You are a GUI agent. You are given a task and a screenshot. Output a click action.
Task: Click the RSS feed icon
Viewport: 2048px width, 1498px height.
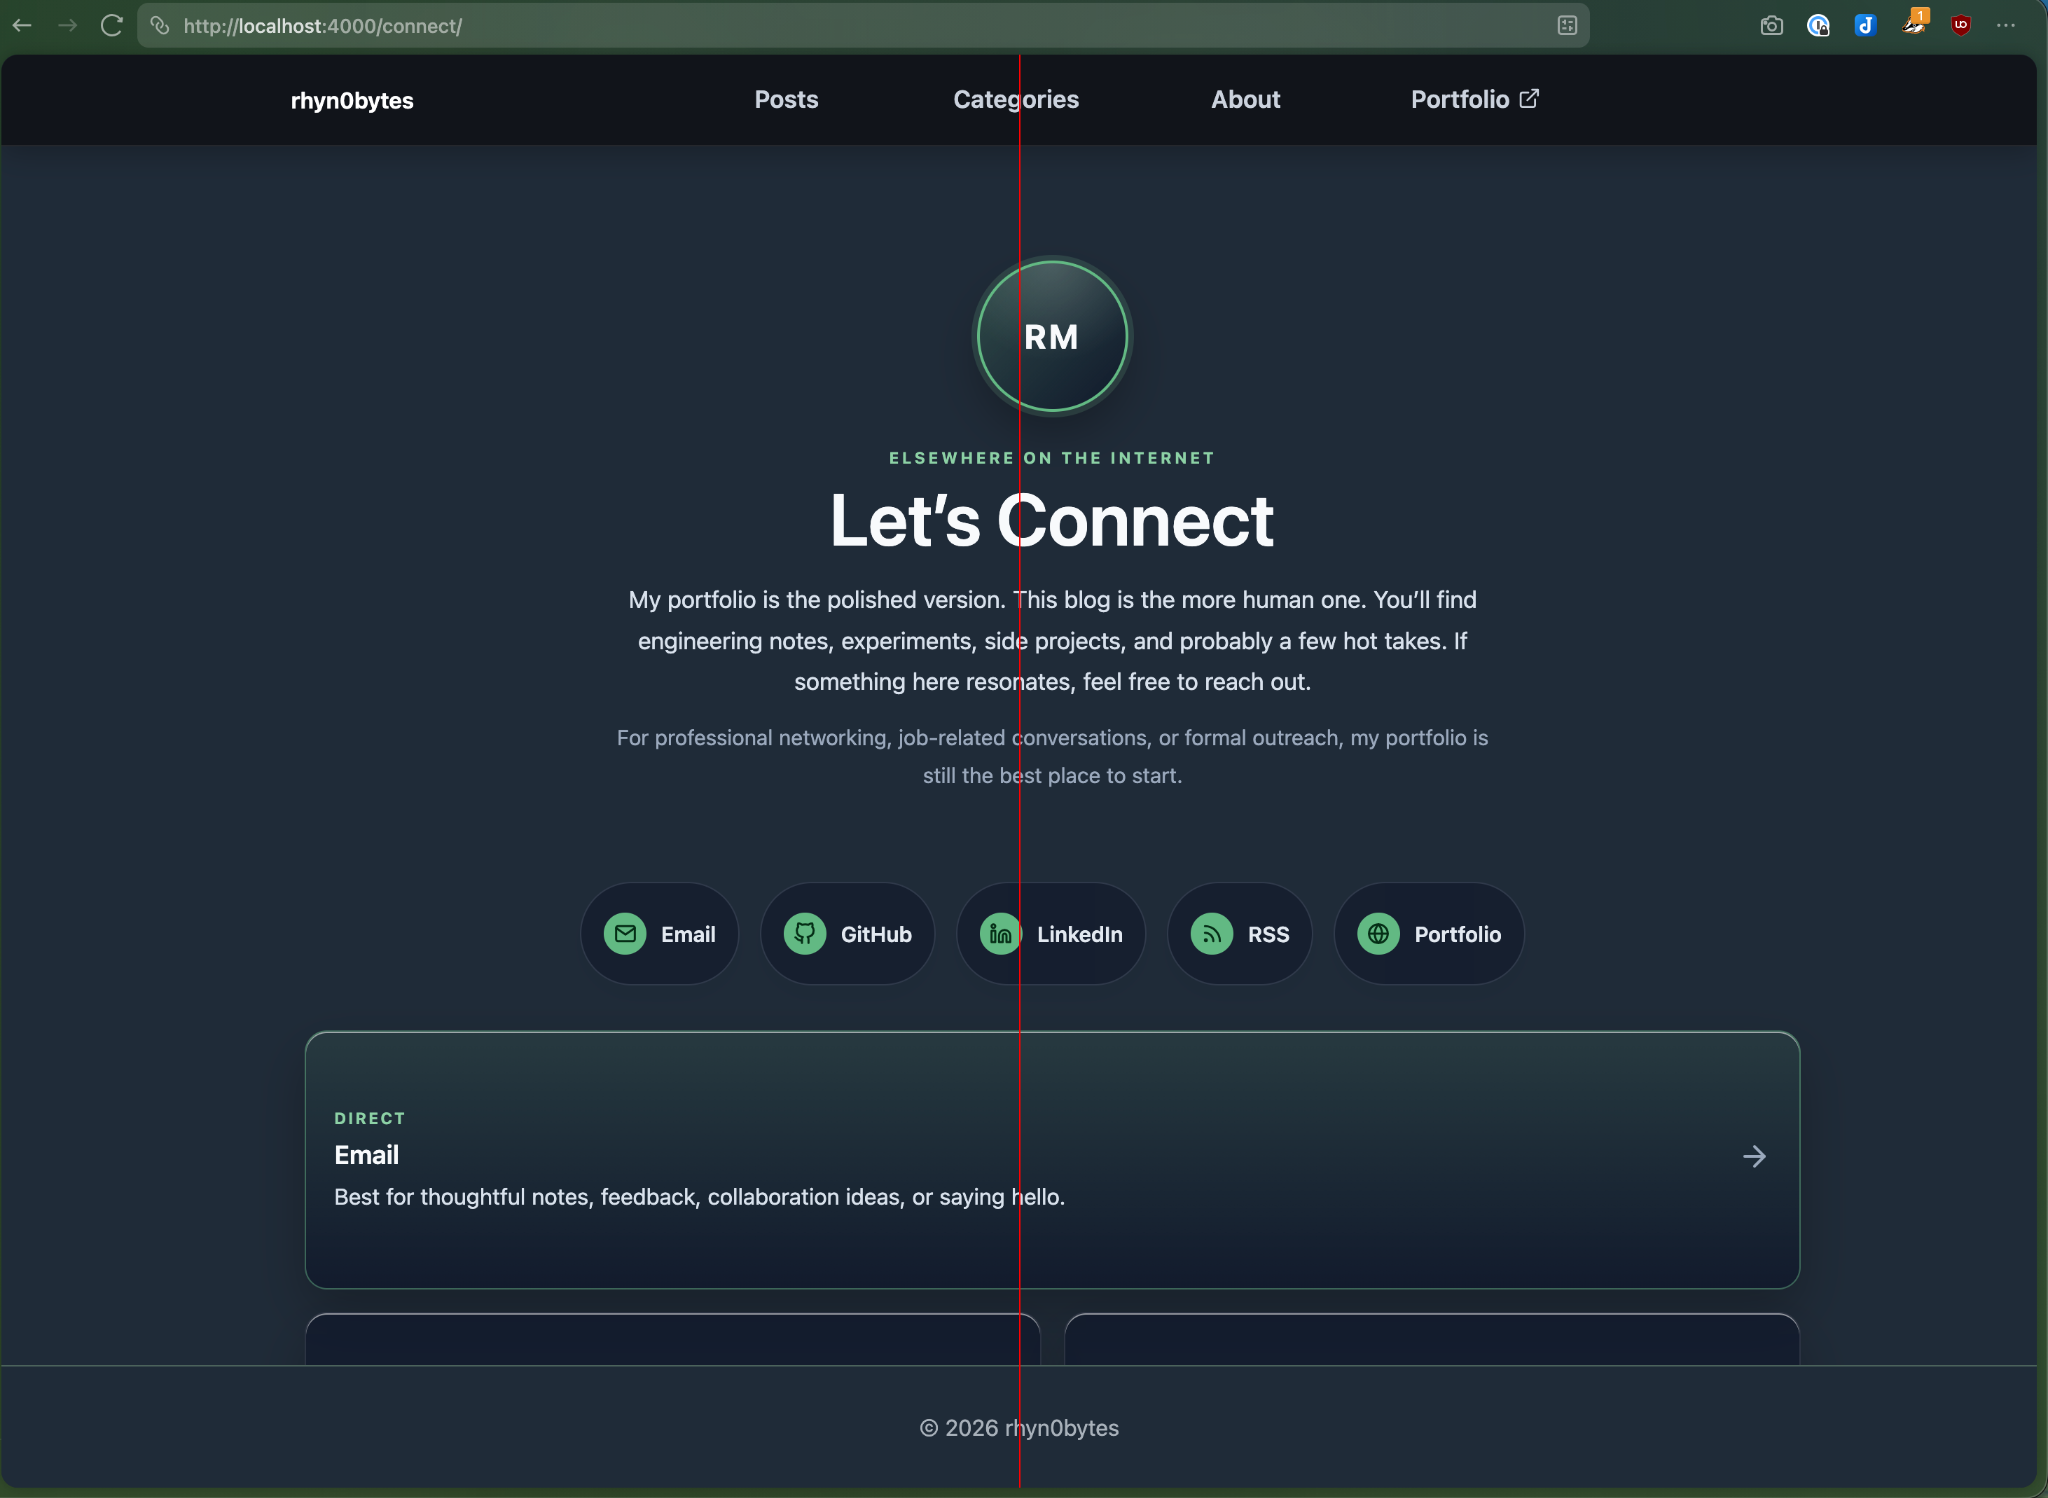point(1212,934)
